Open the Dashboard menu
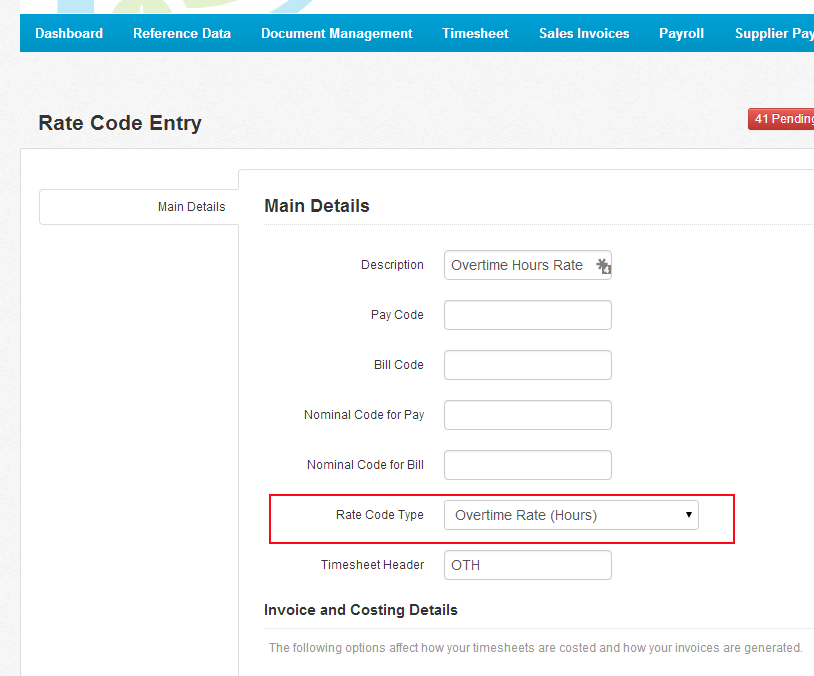Screen dimensions: 814x676 click(x=69, y=33)
